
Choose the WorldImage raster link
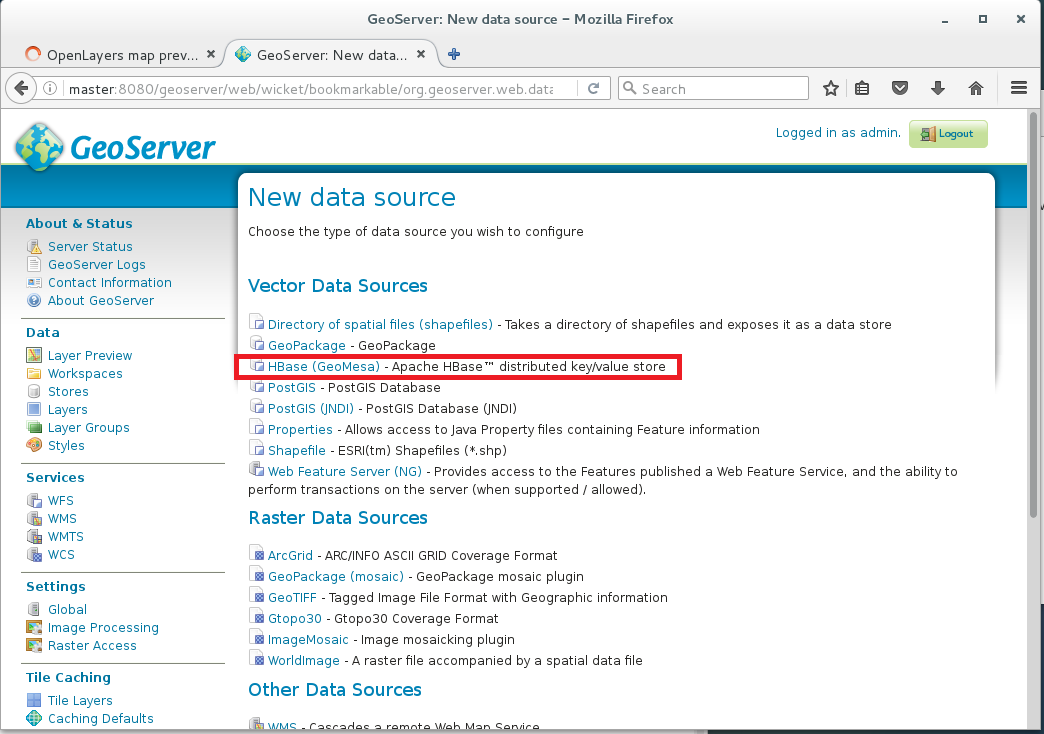(x=304, y=661)
